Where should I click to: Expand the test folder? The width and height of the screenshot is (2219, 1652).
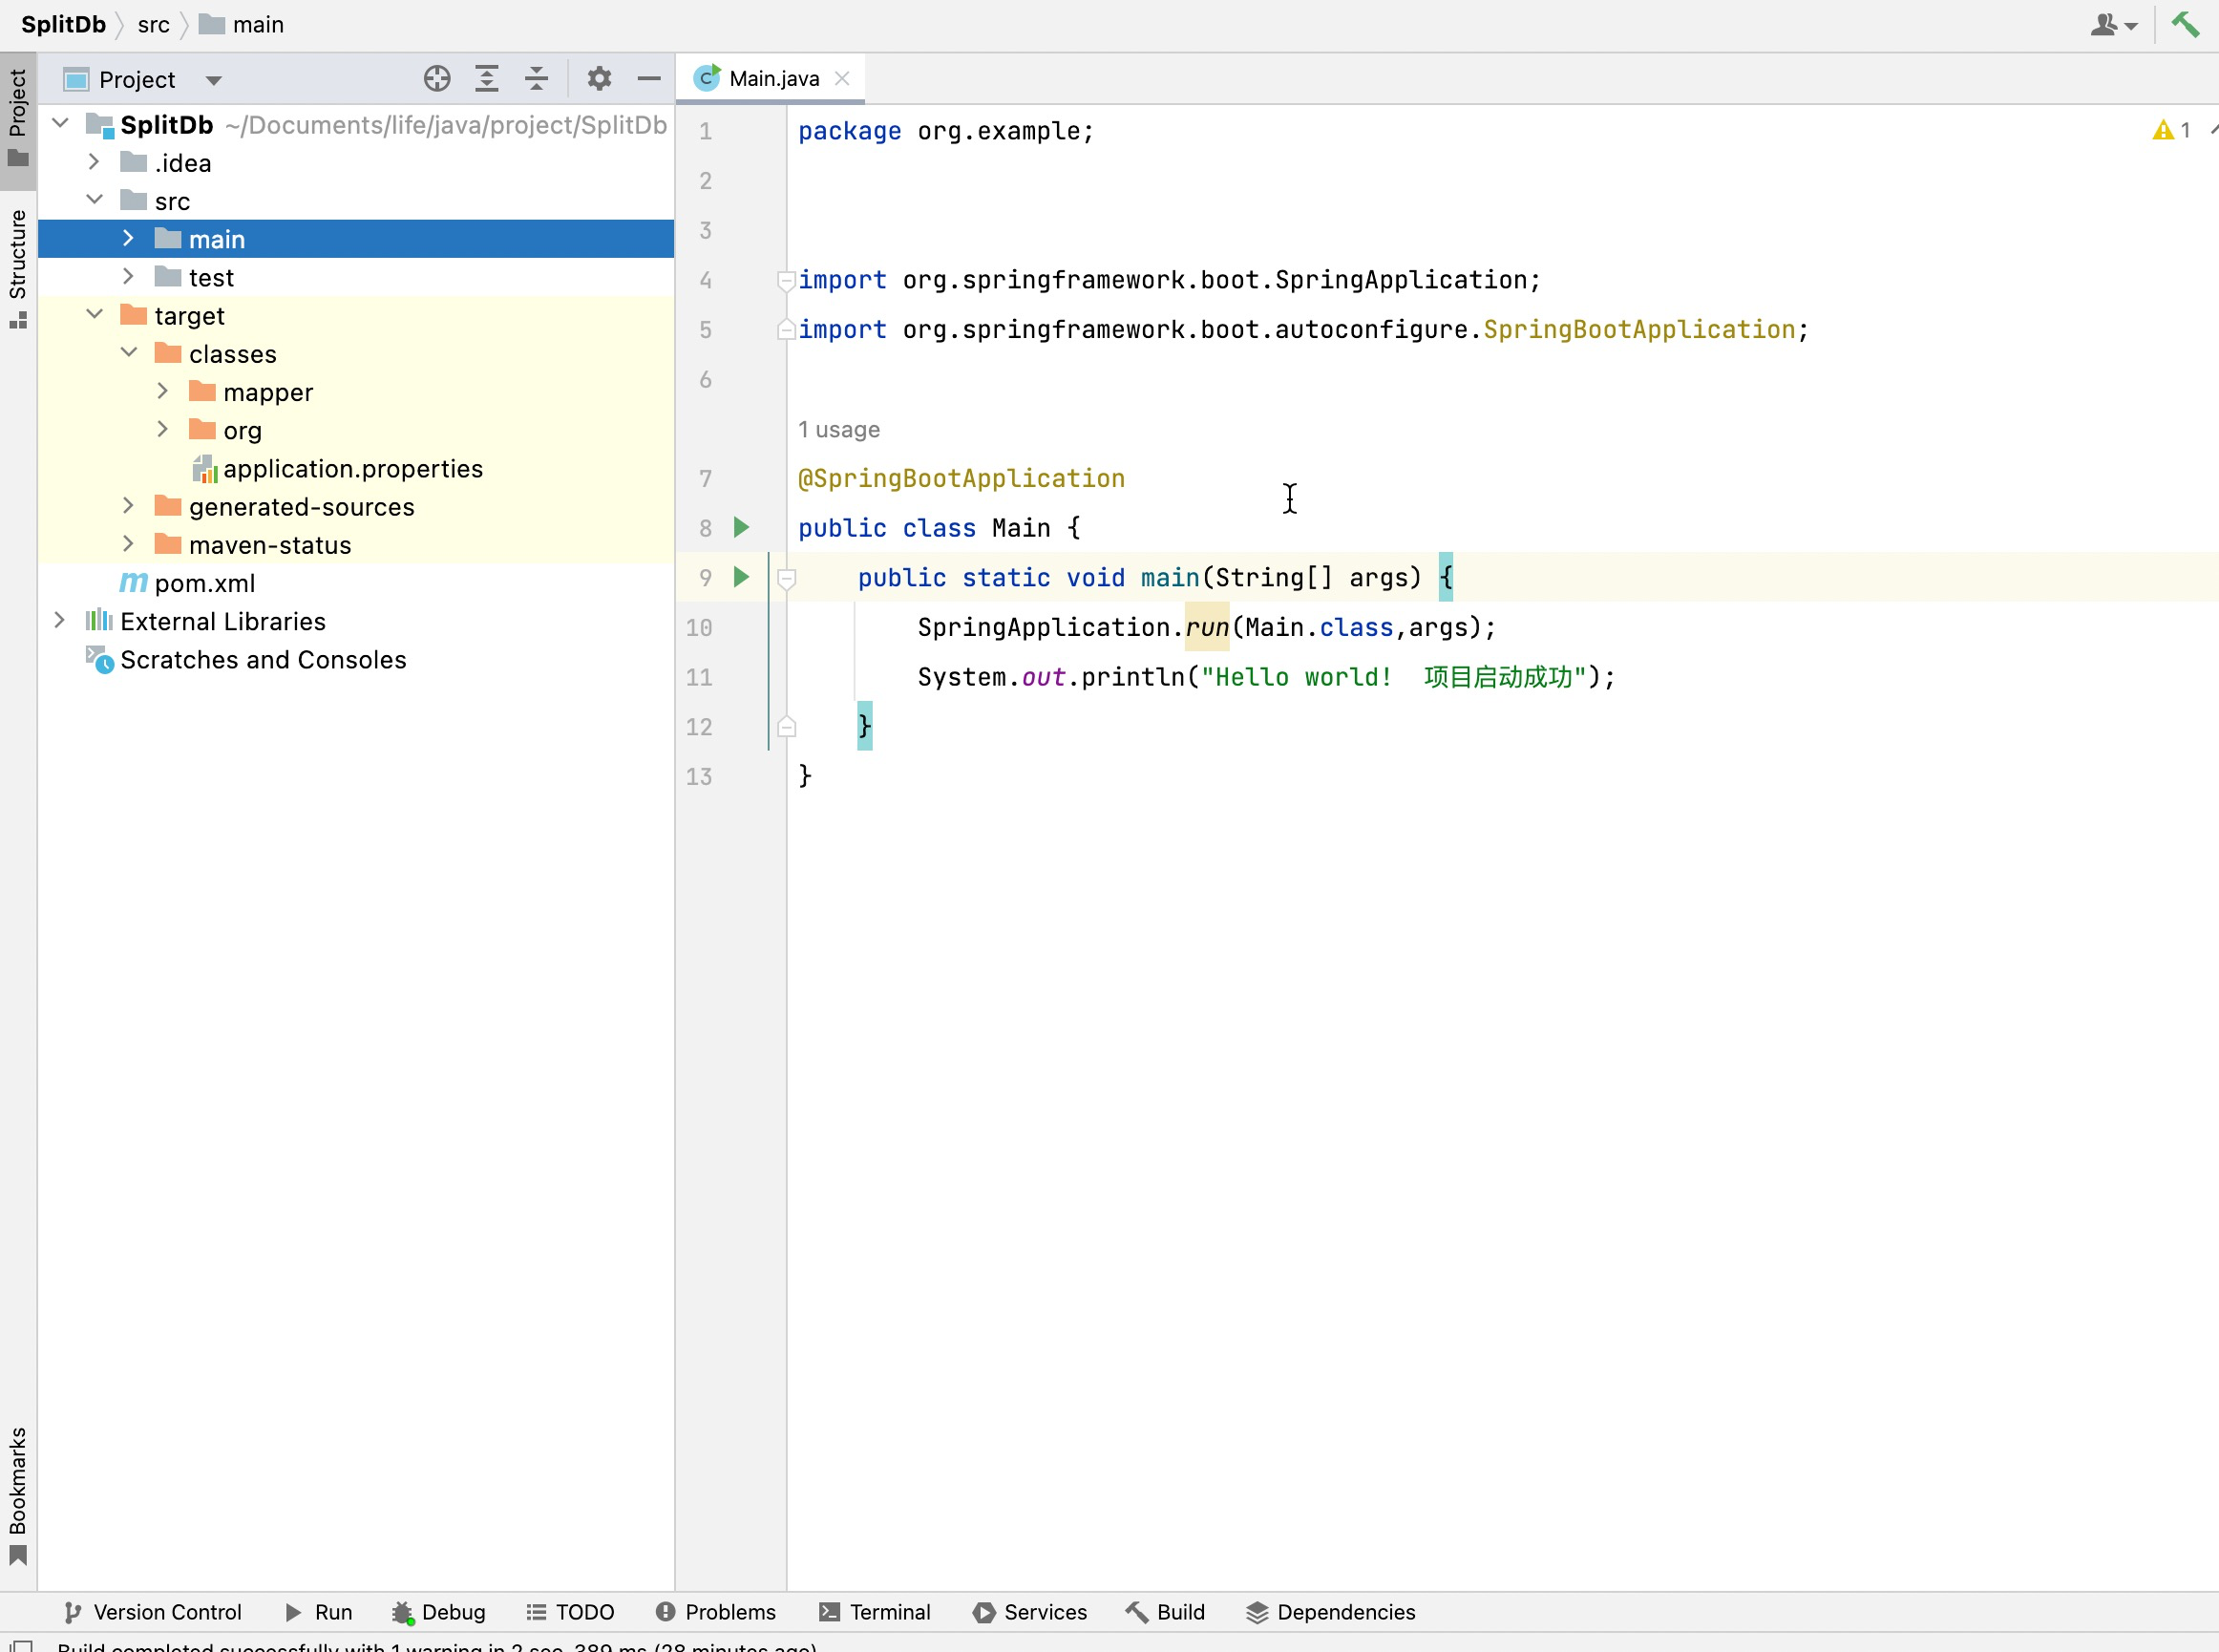[x=128, y=276]
